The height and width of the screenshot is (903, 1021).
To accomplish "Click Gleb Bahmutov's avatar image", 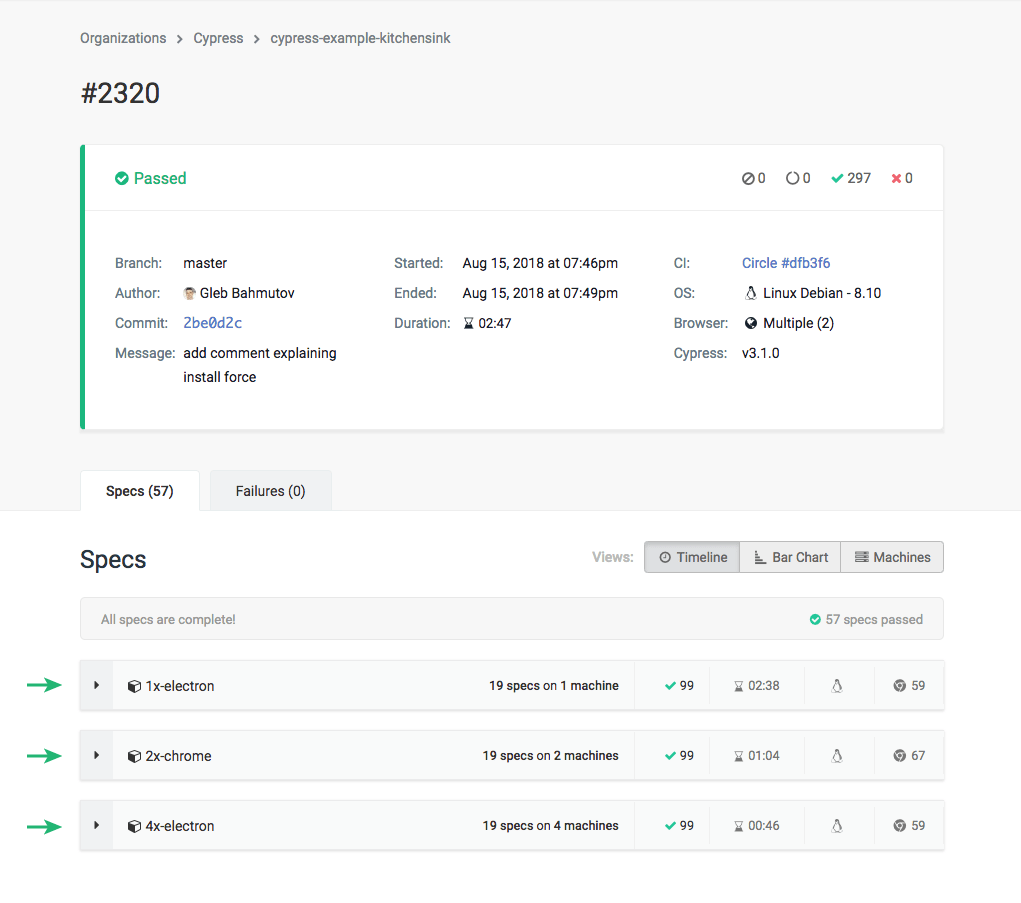I will [x=189, y=292].
